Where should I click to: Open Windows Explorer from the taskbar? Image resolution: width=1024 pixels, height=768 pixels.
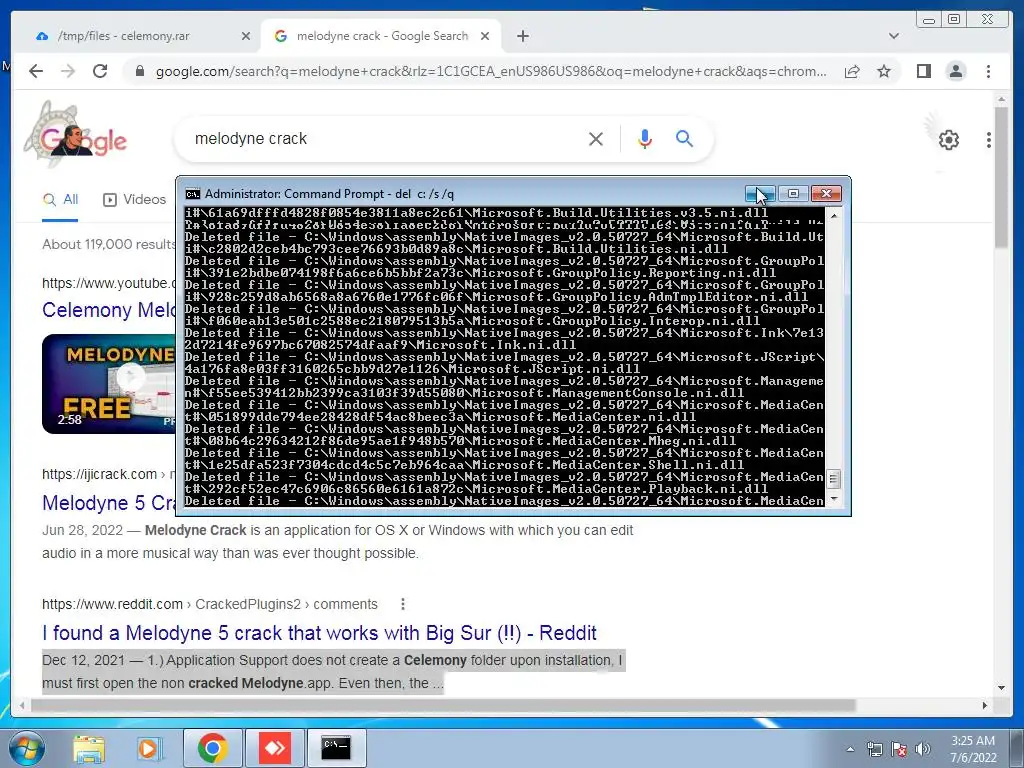coord(89,748)
